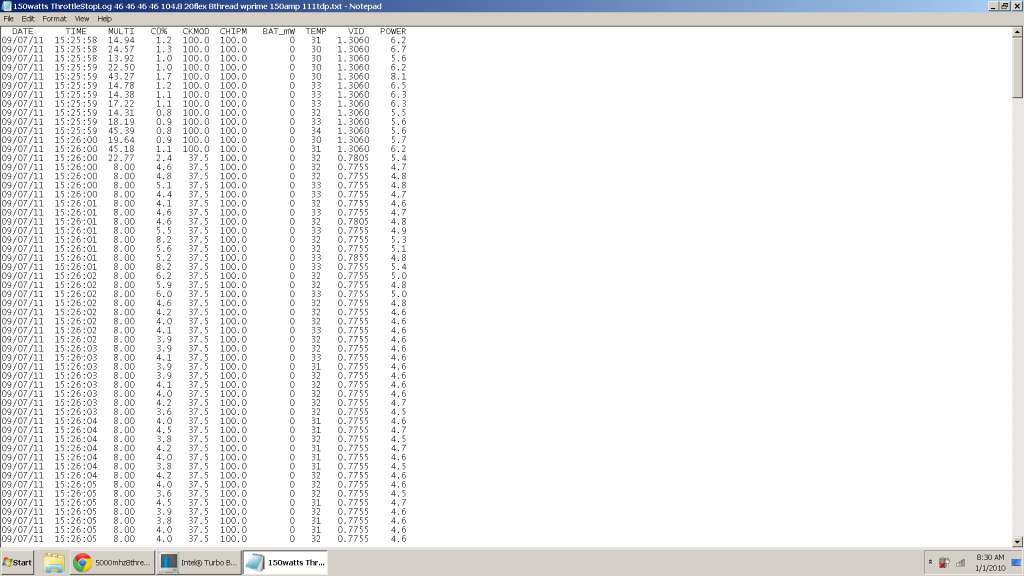Click the 8:30 AM clock in the tray
Viewport: 1024px width, 576px height.
(x=990, y=562)
